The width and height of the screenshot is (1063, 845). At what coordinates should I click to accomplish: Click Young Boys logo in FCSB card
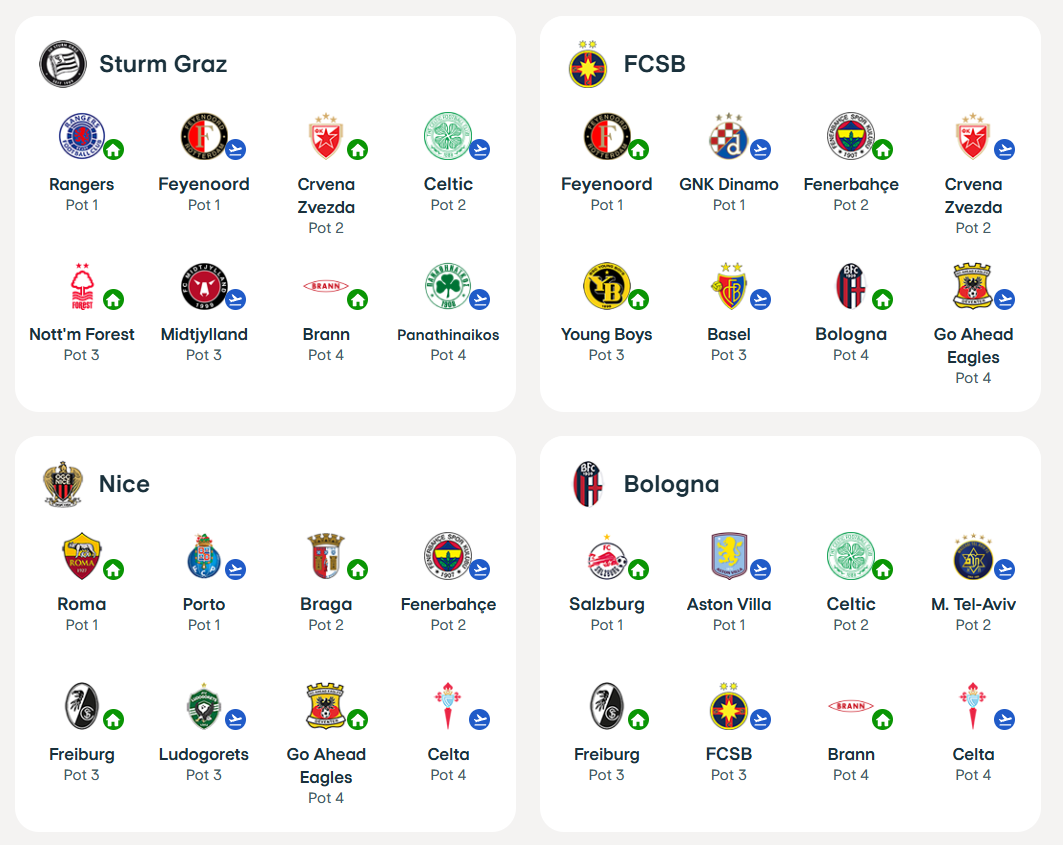coord(606,286)
